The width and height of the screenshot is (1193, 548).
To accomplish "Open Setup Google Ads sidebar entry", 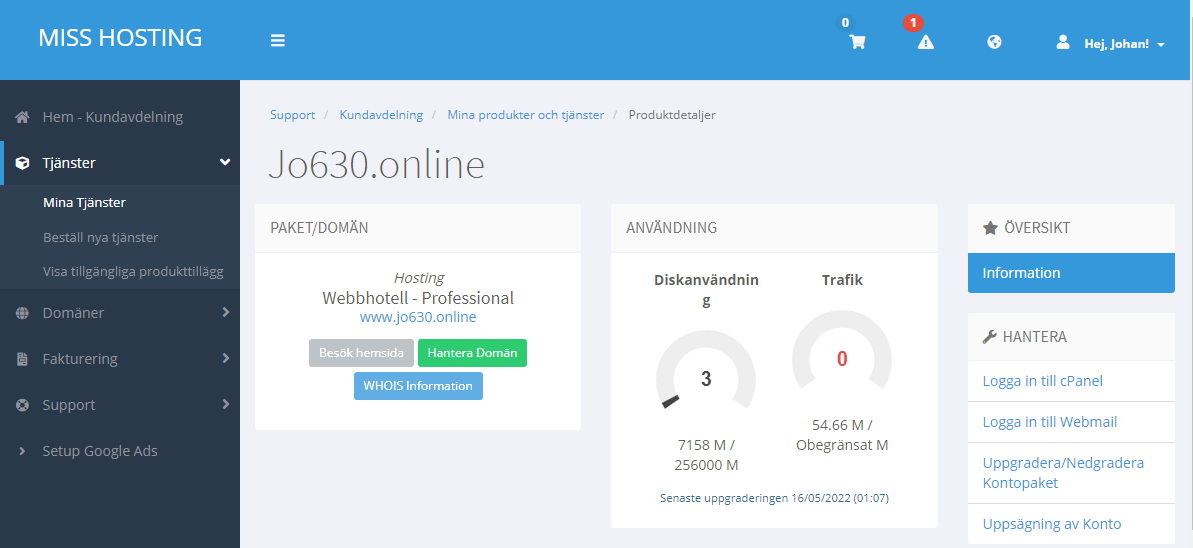I will [100, 451].
